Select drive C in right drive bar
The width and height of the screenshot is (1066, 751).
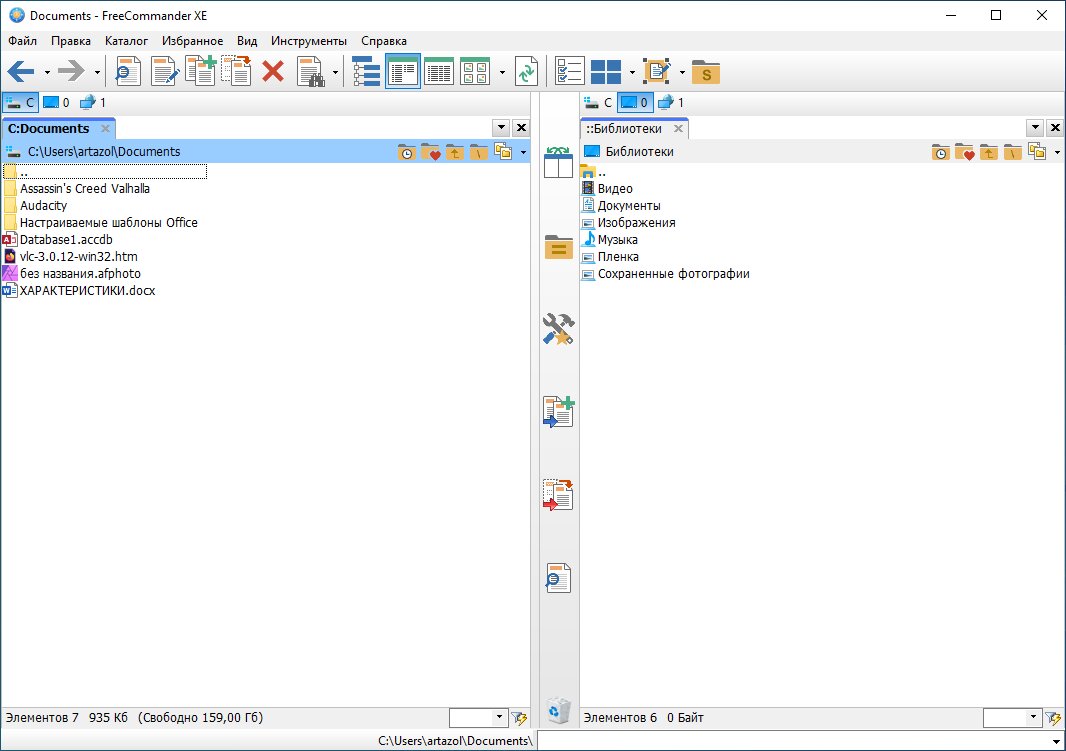598,103
